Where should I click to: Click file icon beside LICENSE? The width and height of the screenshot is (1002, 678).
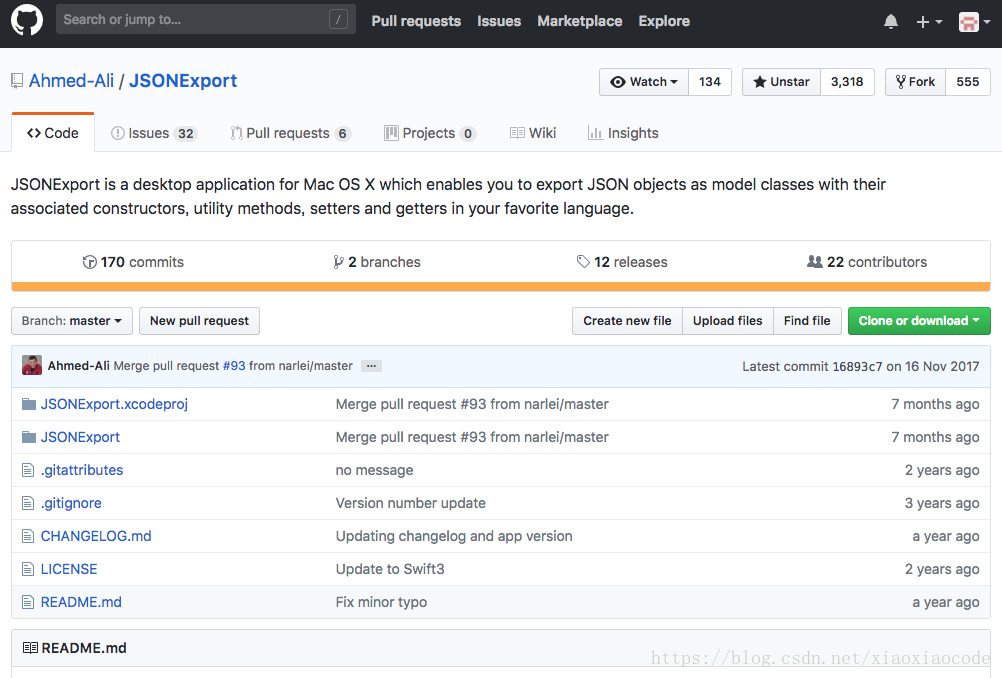[x=28, y=569]
